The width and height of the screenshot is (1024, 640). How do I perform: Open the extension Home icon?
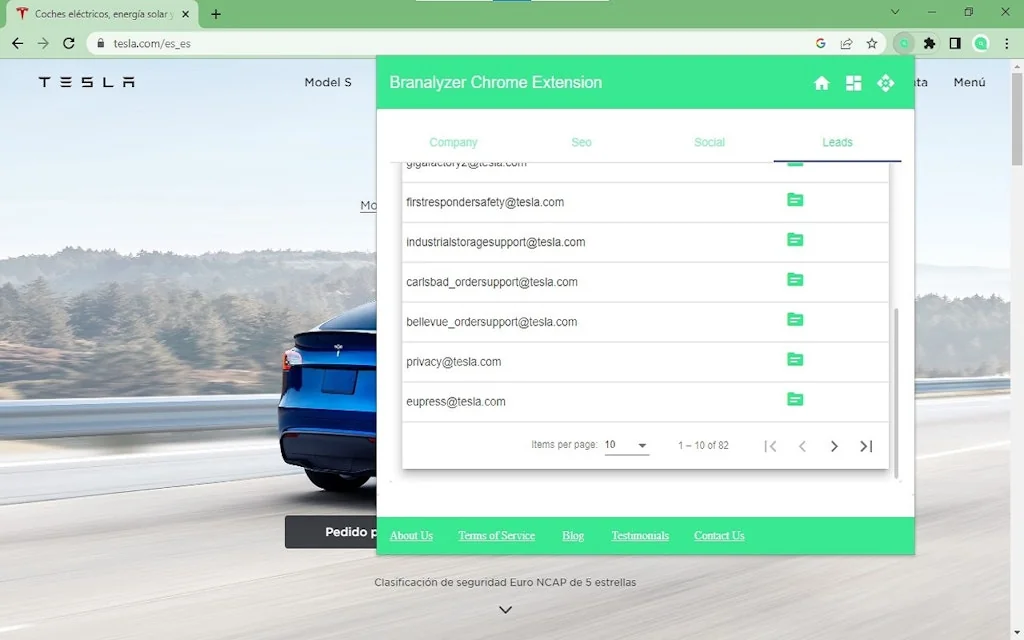(x=821, y=83)
